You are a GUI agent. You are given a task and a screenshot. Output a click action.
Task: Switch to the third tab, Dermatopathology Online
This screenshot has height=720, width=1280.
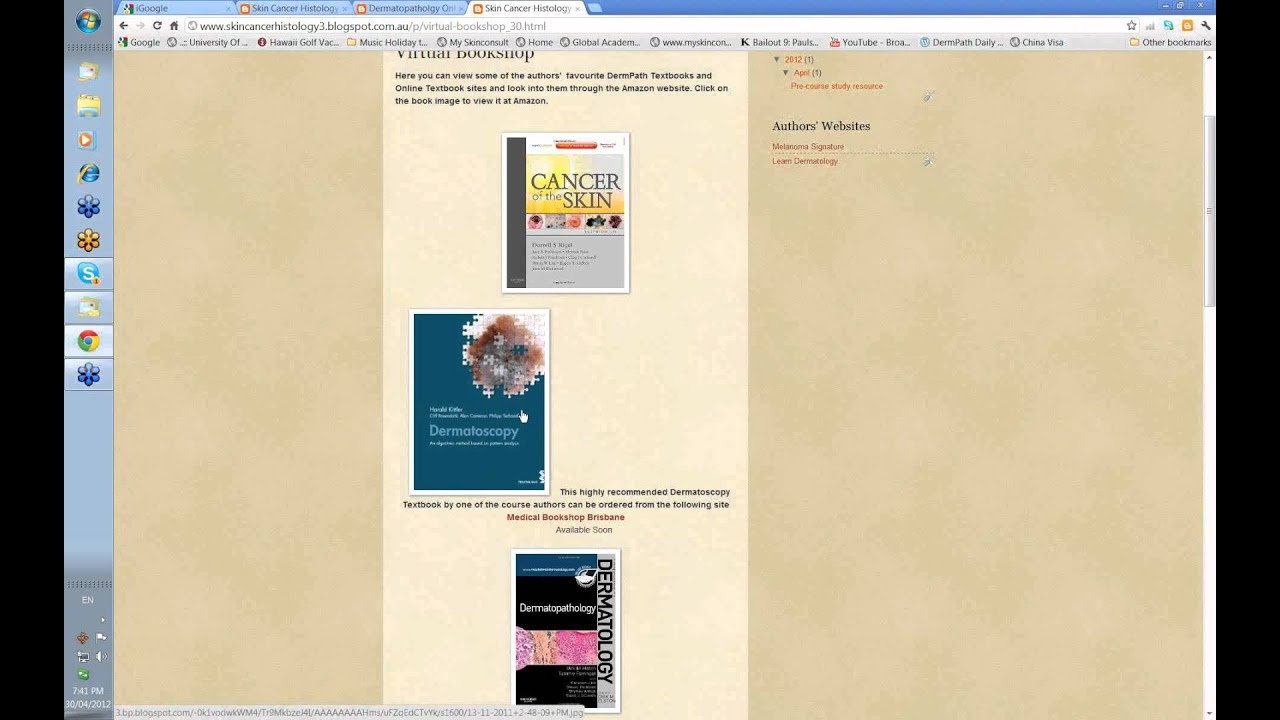[x=410, y=8]
